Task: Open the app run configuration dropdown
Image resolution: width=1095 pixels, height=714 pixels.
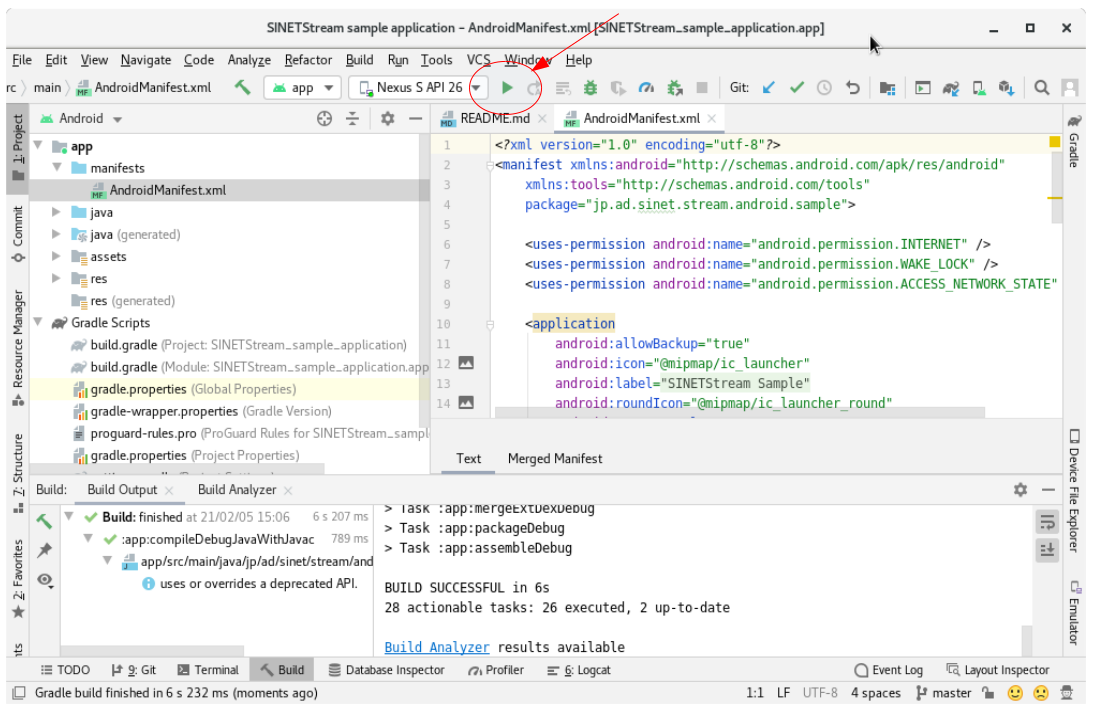Action: coord(302,88)
